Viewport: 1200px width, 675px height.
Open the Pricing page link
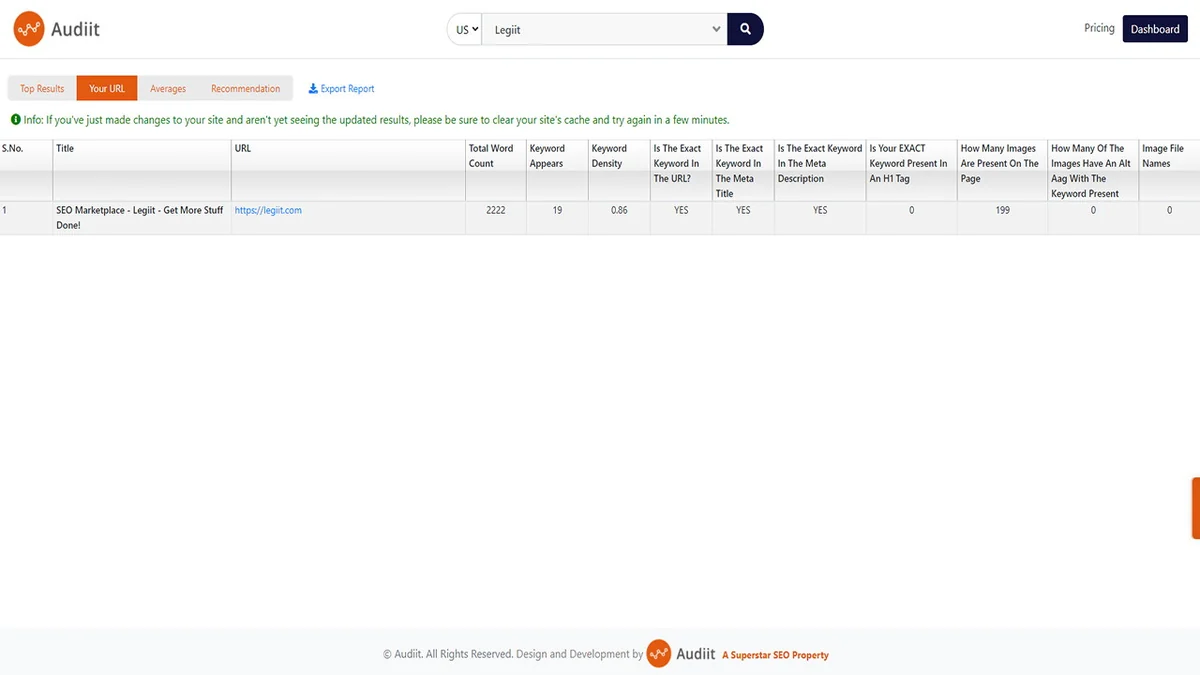click(1099, 28)
